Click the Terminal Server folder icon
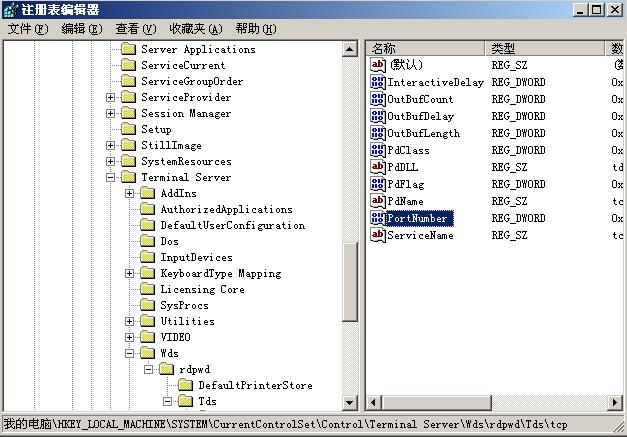The width and height of the screenshot is (627, 437). pyautogui.click(x=128, y=177)
